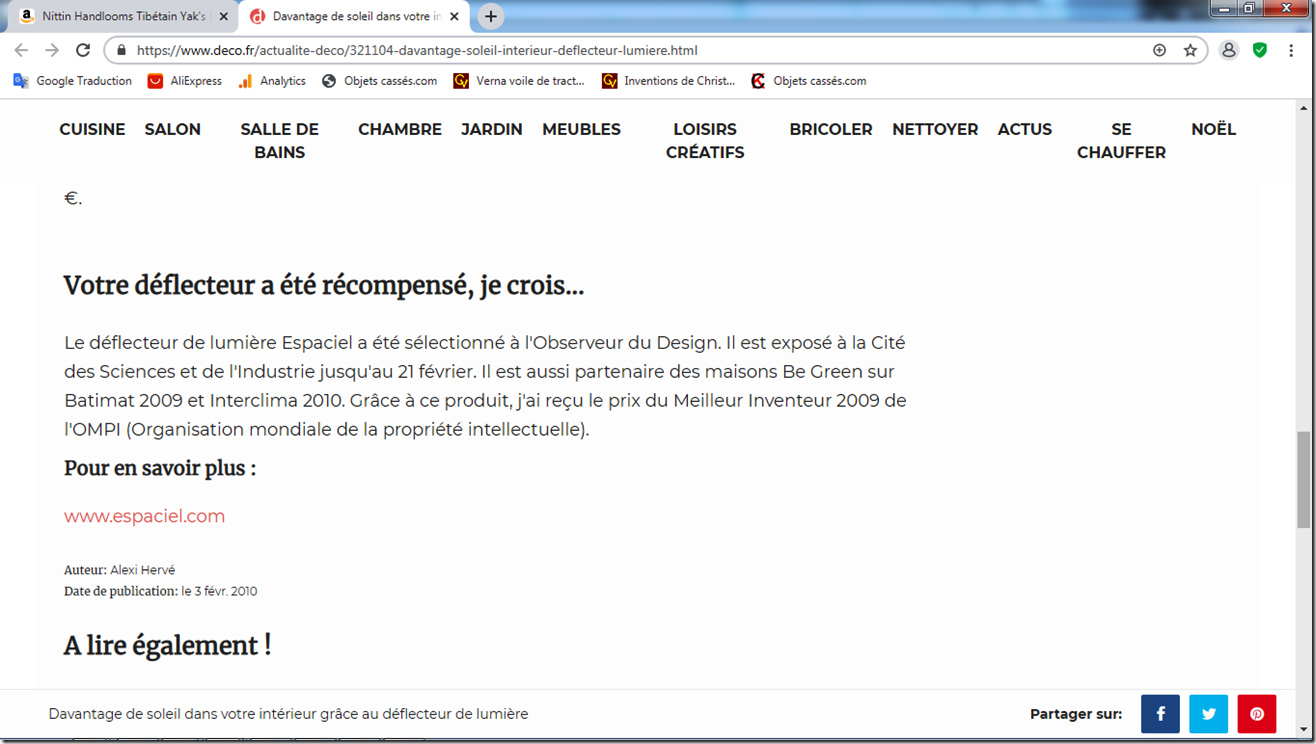The height and width of the screenshot is (744, 1316).
Task: Click the author name Alexi Hervé
Action: pyautogui.click(x=142, y=570)
